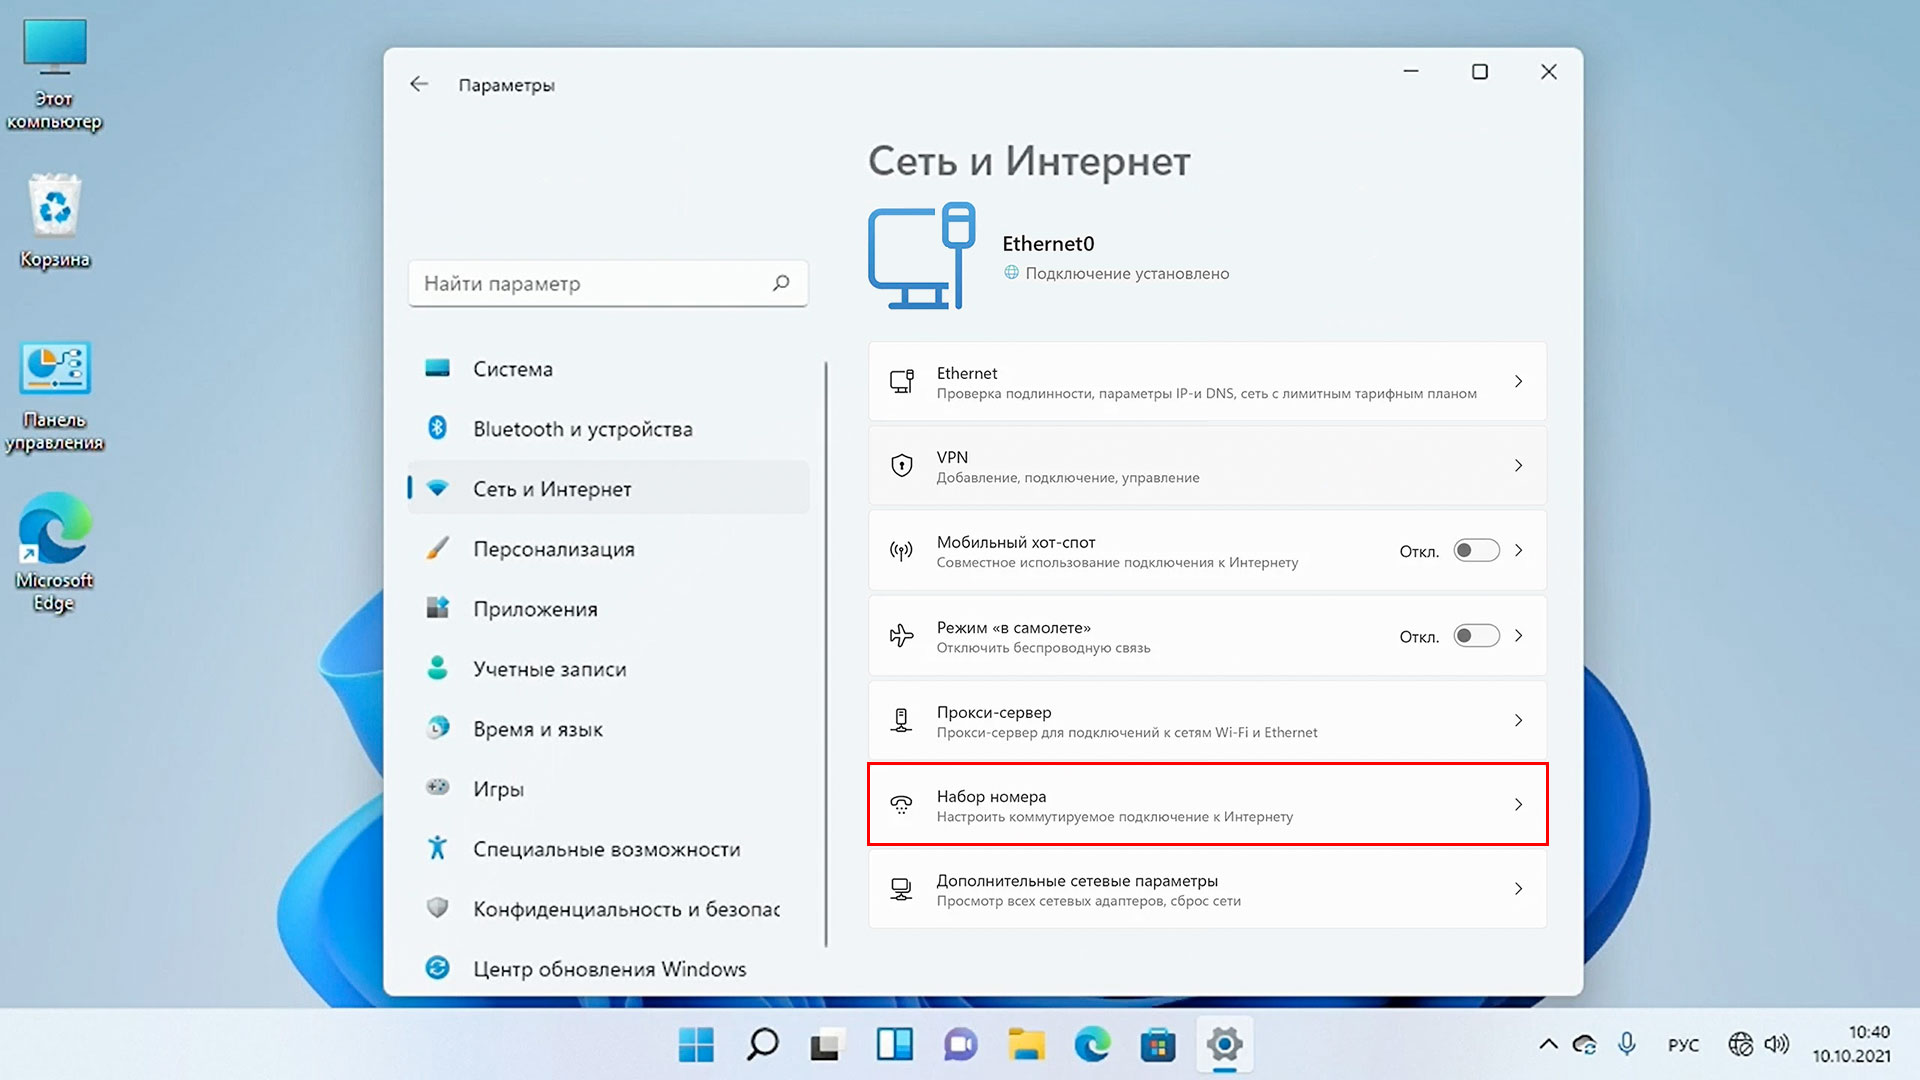
Task: Click the VPN shield icon
Action: point(901,465)
